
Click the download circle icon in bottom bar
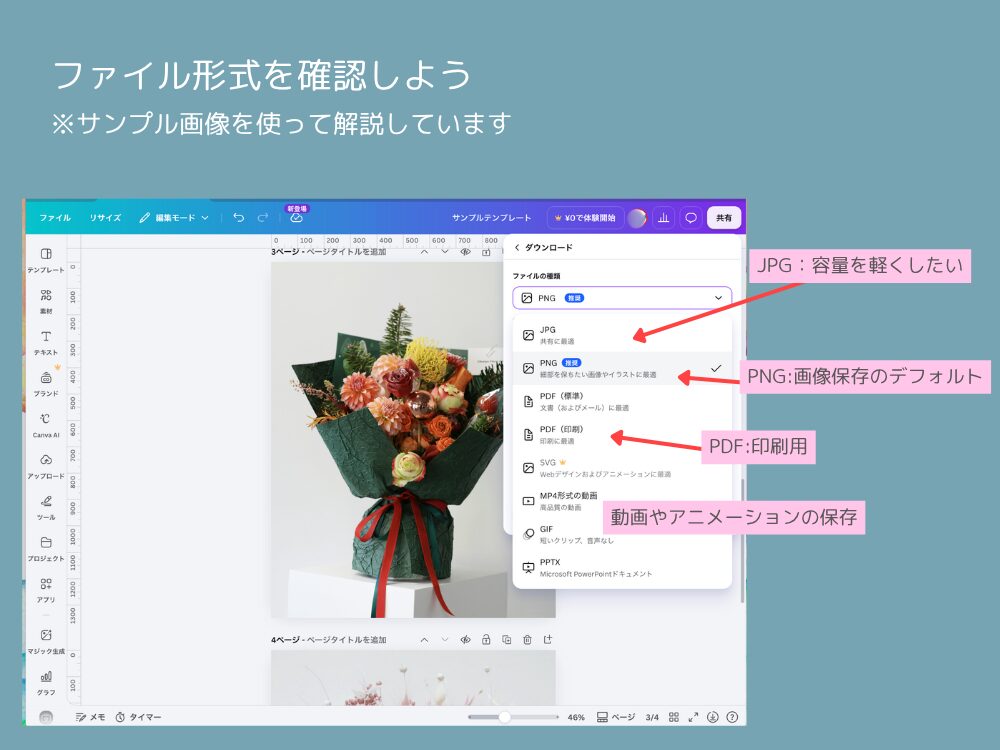(713, 717)
